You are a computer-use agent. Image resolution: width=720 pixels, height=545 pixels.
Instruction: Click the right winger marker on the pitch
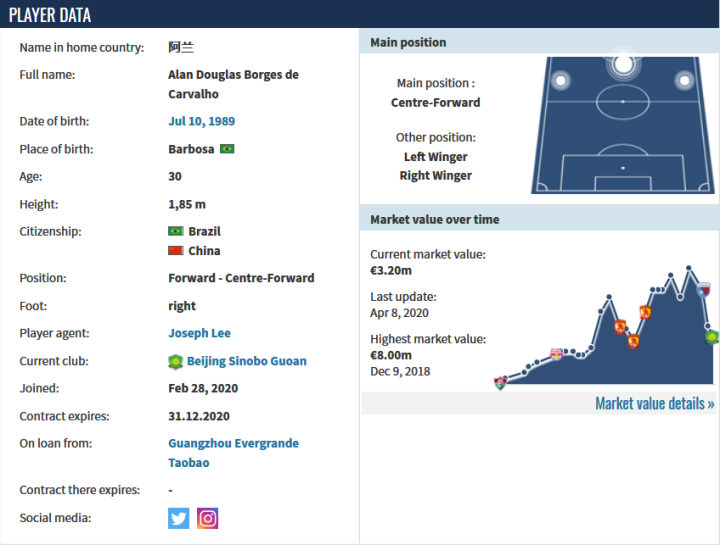coord(685,80)
